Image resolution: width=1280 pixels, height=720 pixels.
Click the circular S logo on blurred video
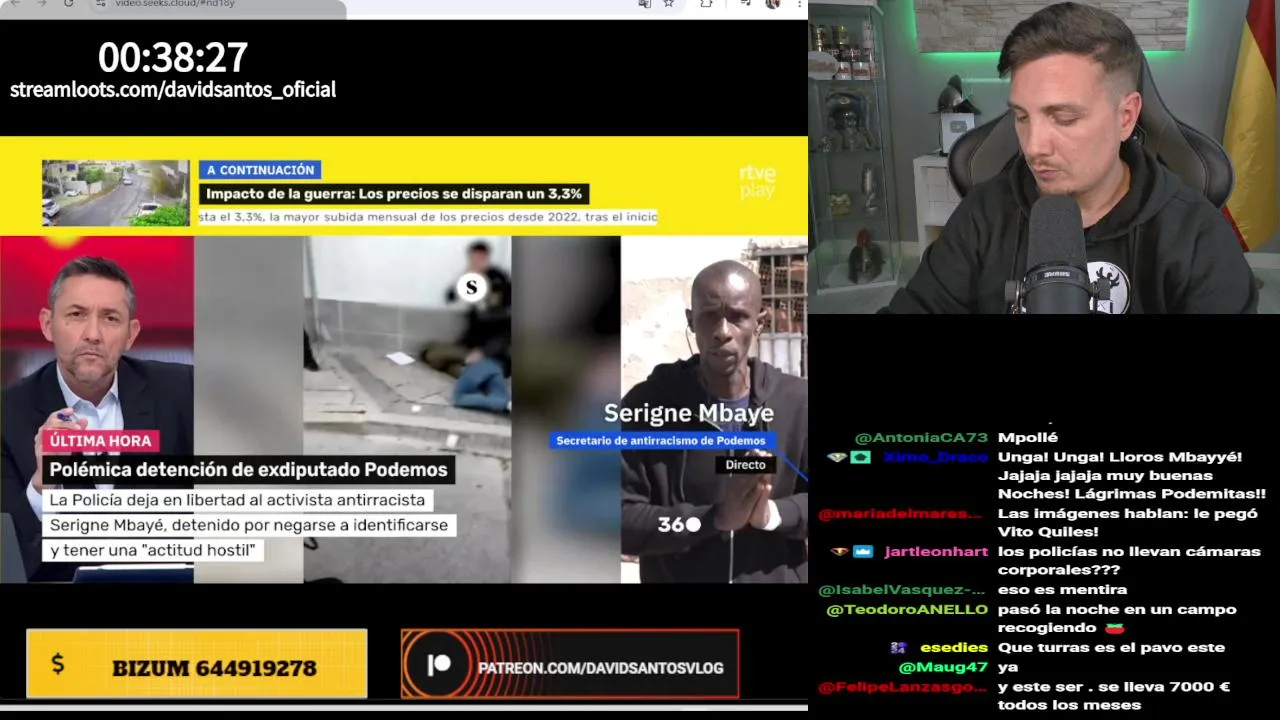pyautogui.click(x=471, y=289)
